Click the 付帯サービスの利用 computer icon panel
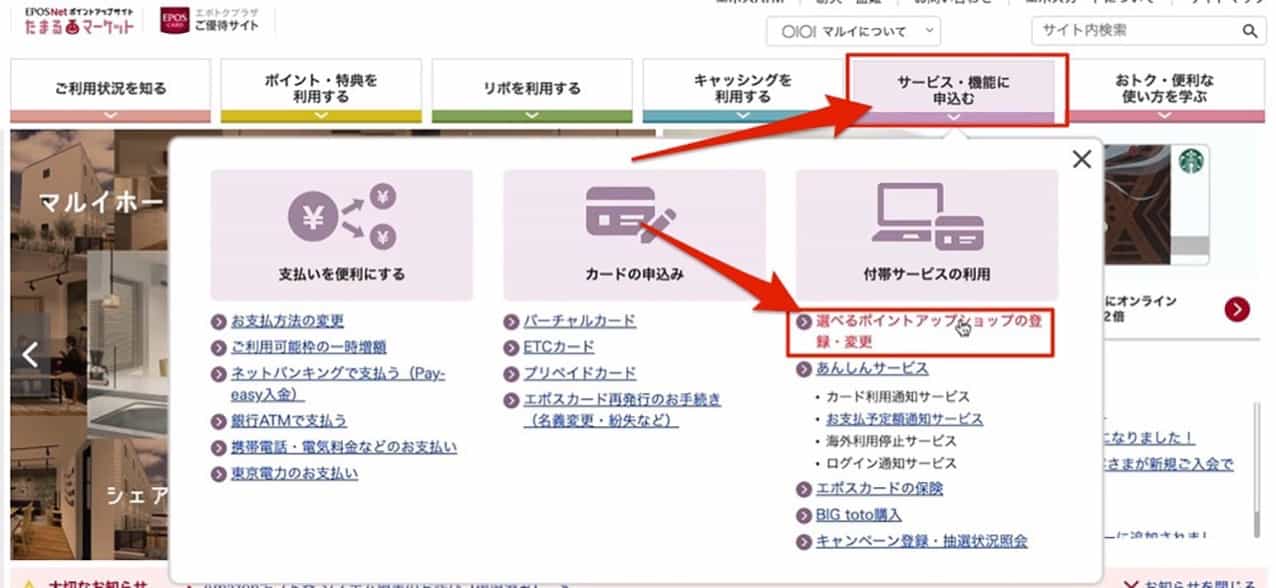This screenshot has height=588, width=1276. pyautogui.click(x=927, y=234)
